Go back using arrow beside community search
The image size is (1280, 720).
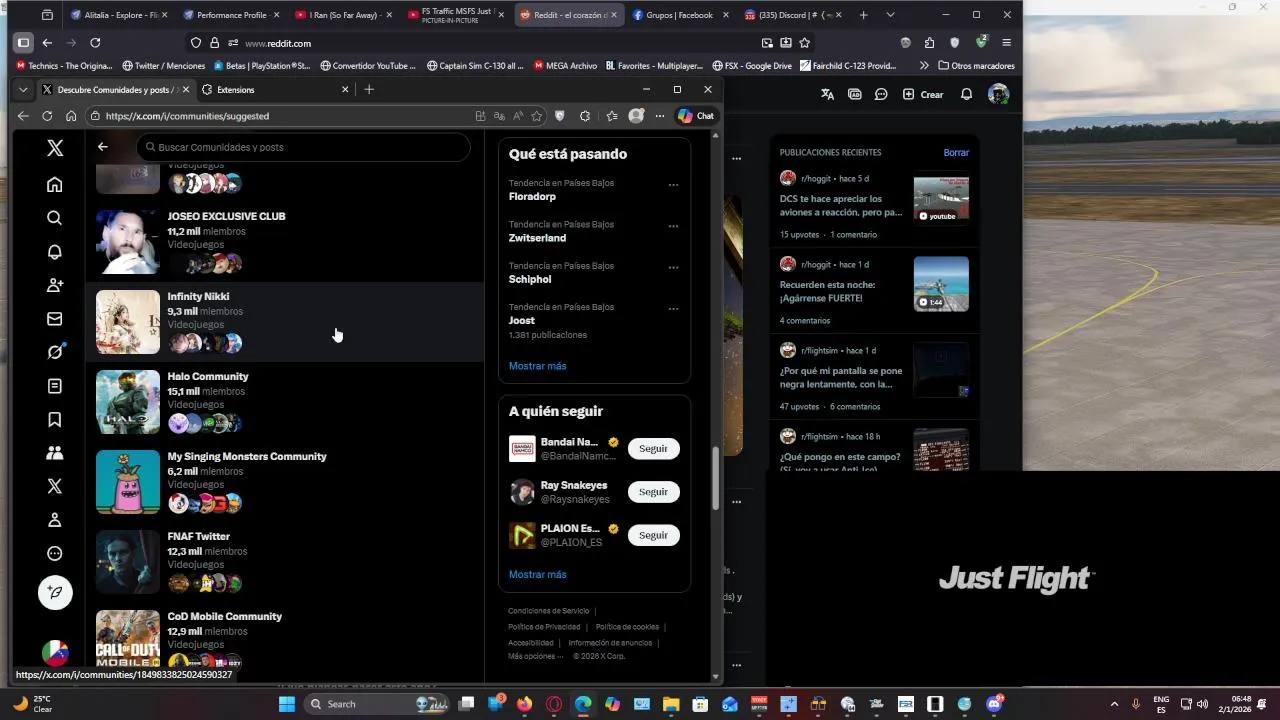(102, 147)
